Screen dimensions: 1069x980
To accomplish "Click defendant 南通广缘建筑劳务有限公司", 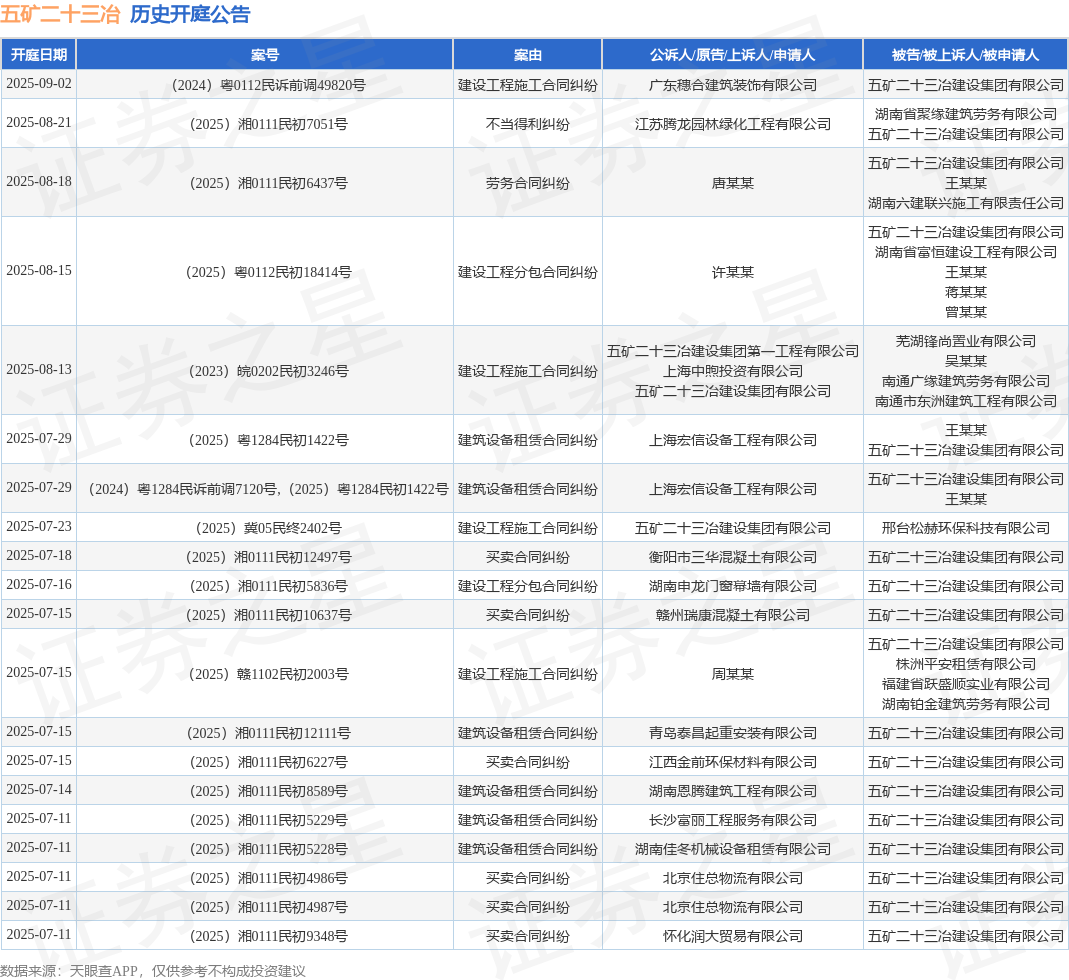I will 966,381.
